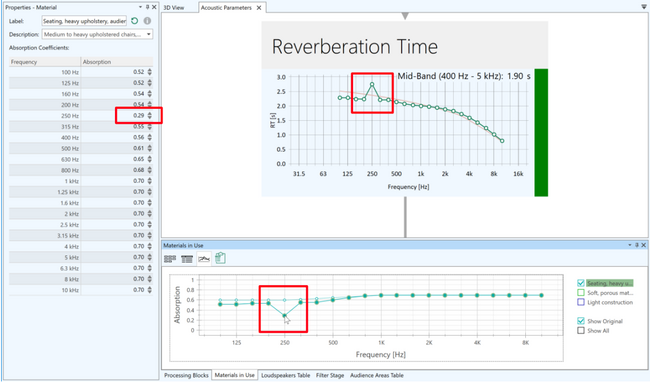Screen dimensions: 650x382
Task: Close the Materials in Use panel
Action: click(x=644, y=245)
